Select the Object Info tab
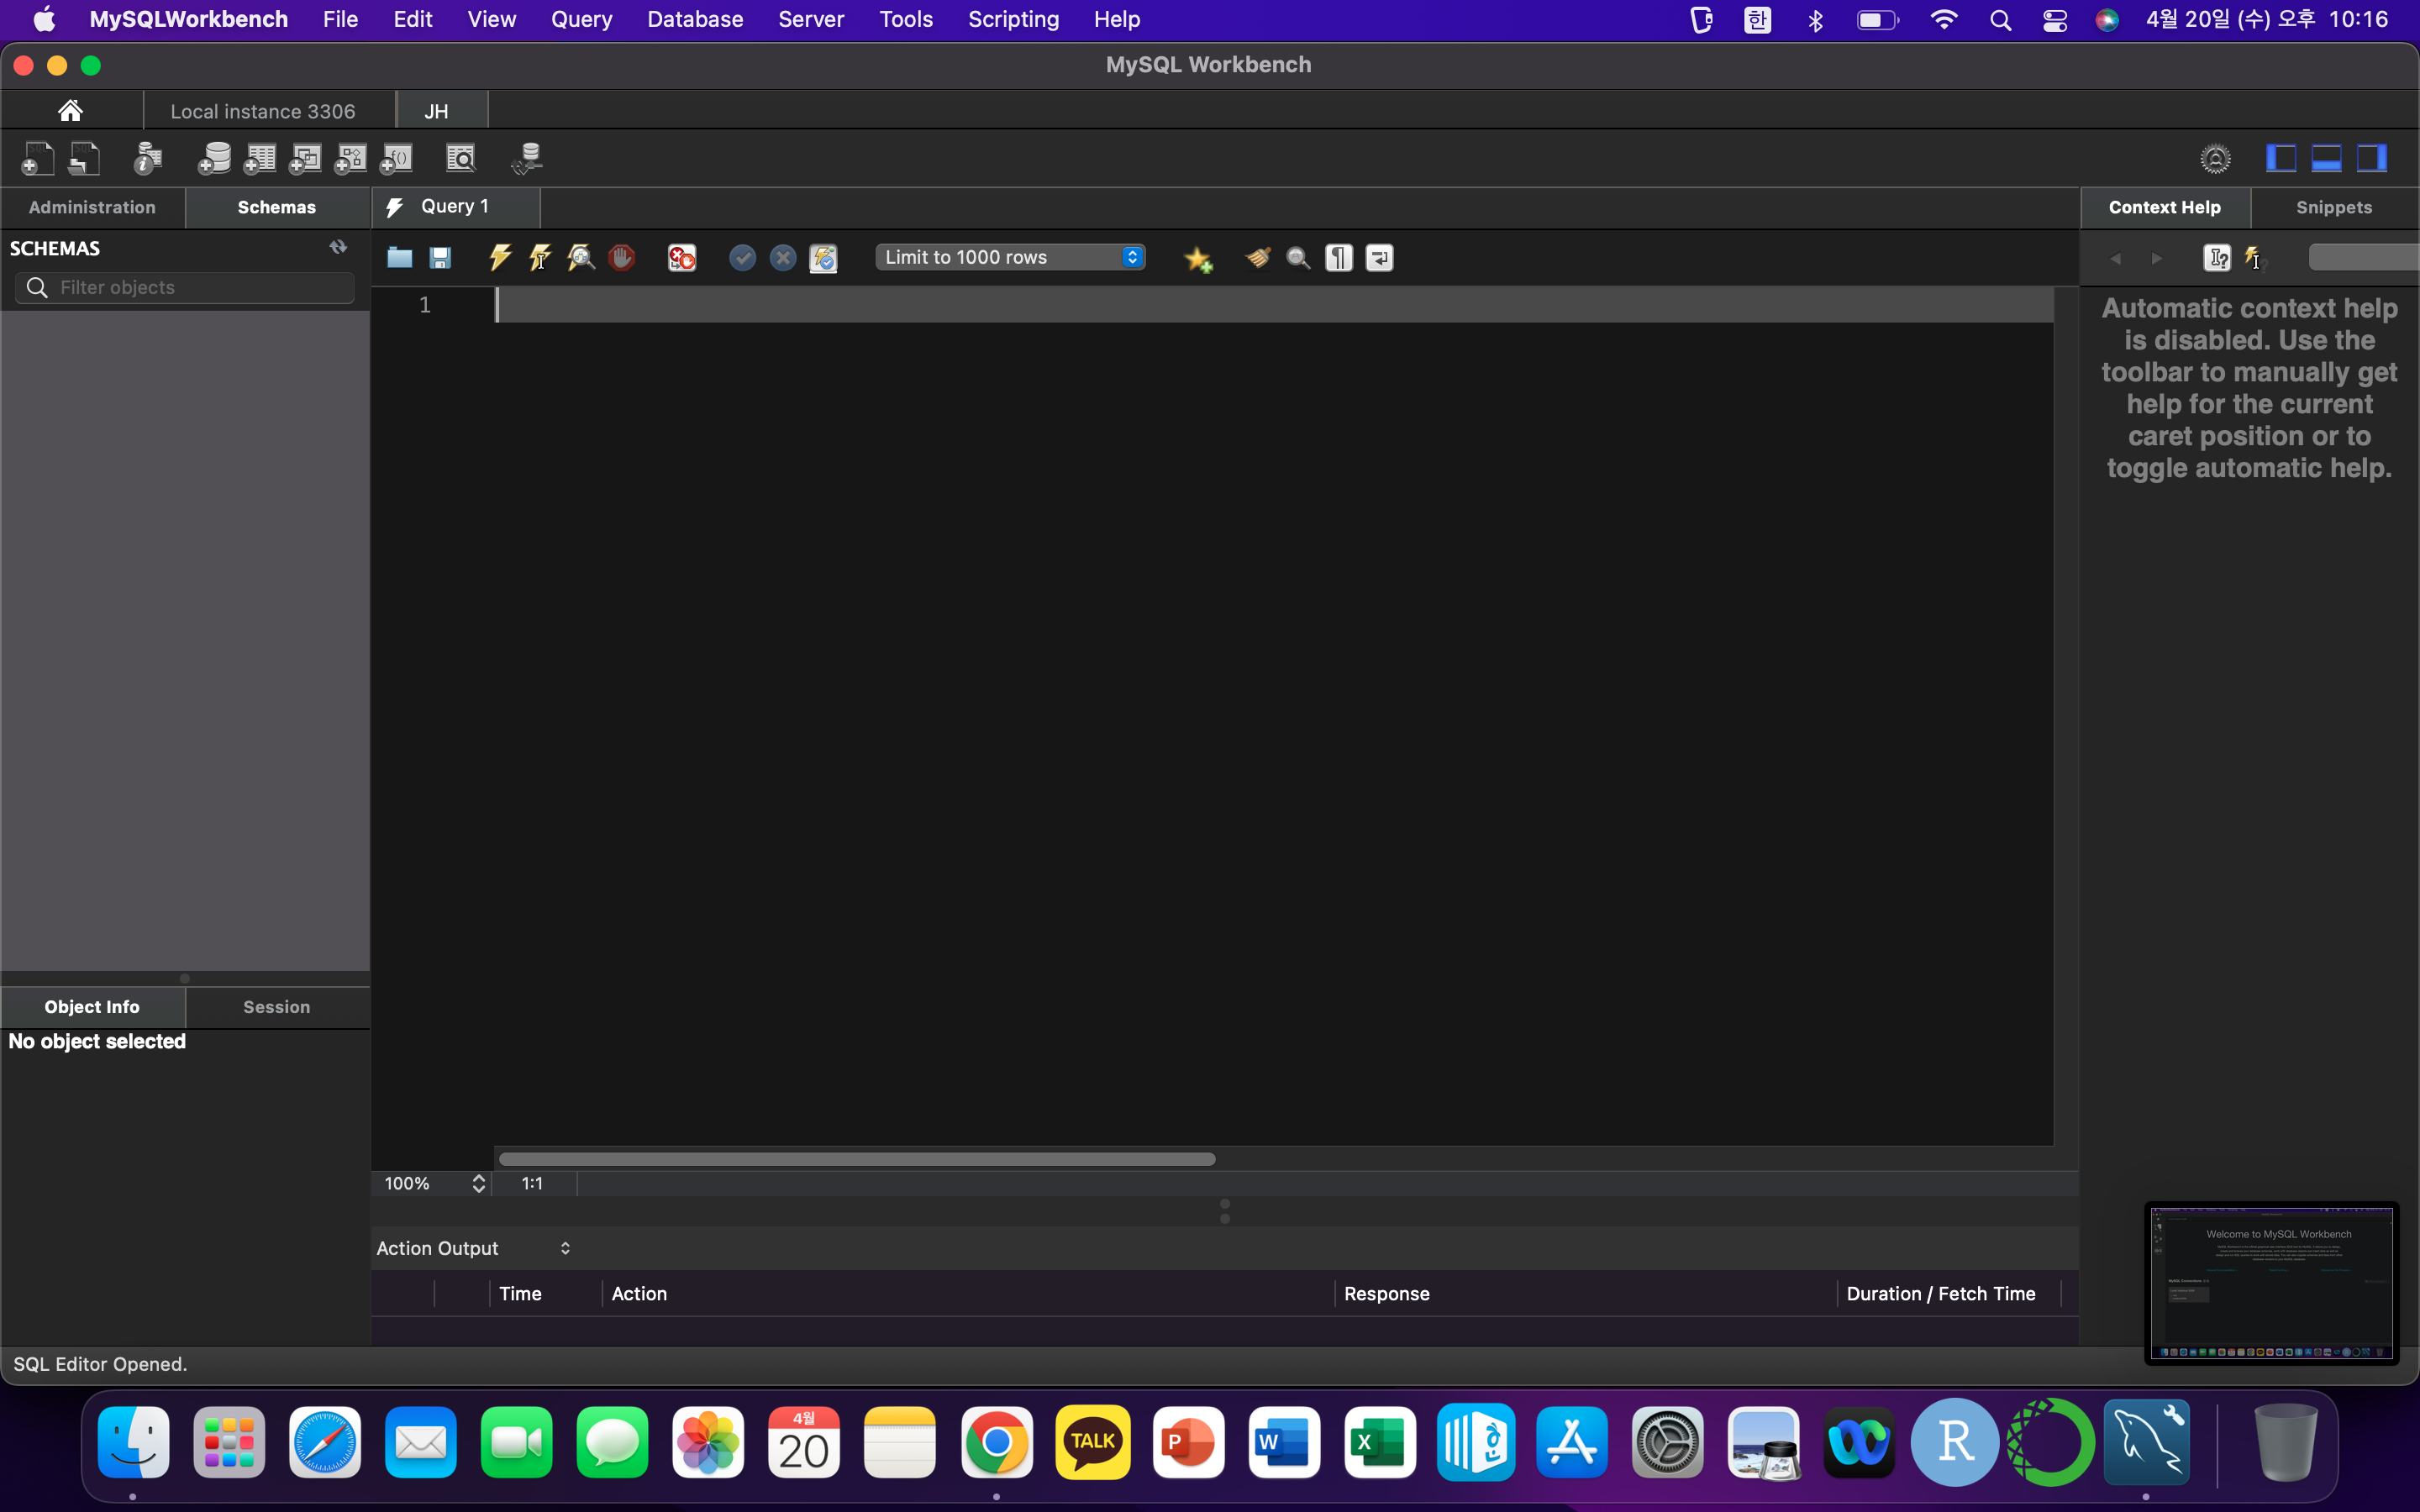The height and width of the screenshot is (1512, 2420). click(92, 1007)
